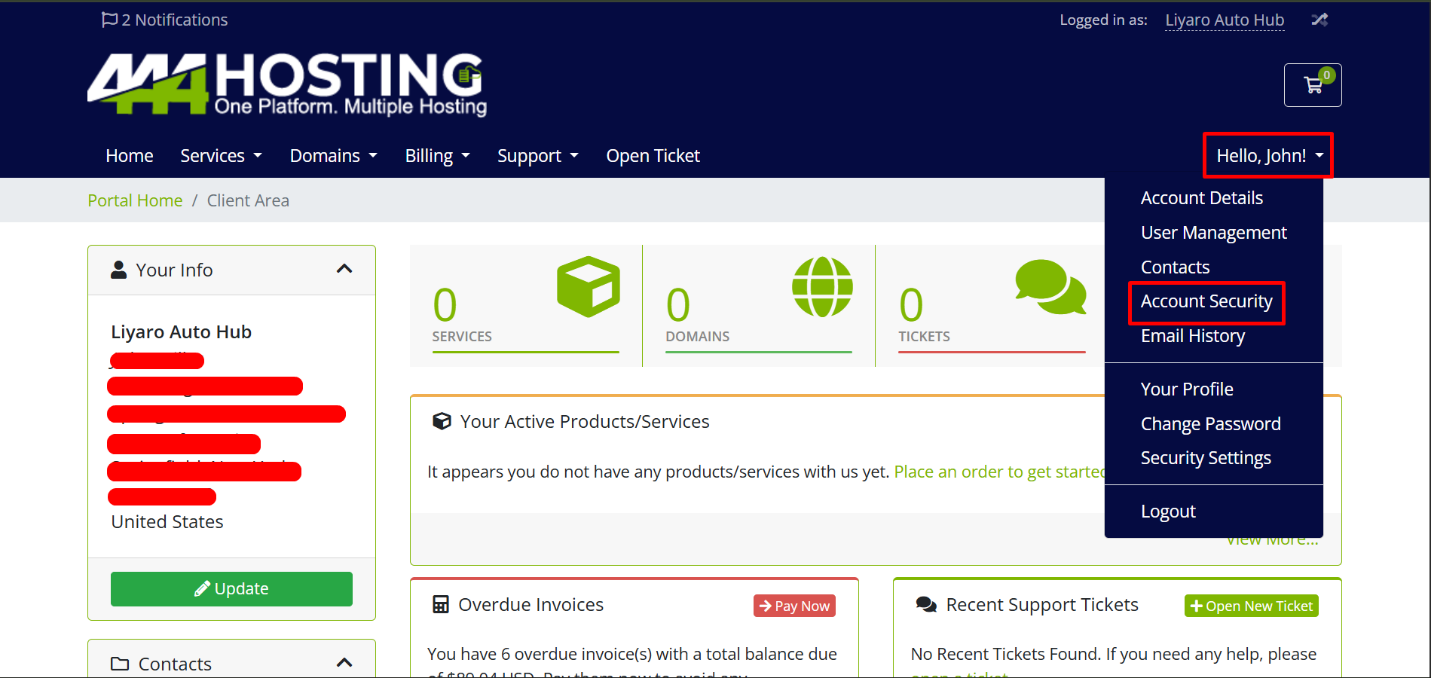Open the shopping cart icon

[1312, 85]
